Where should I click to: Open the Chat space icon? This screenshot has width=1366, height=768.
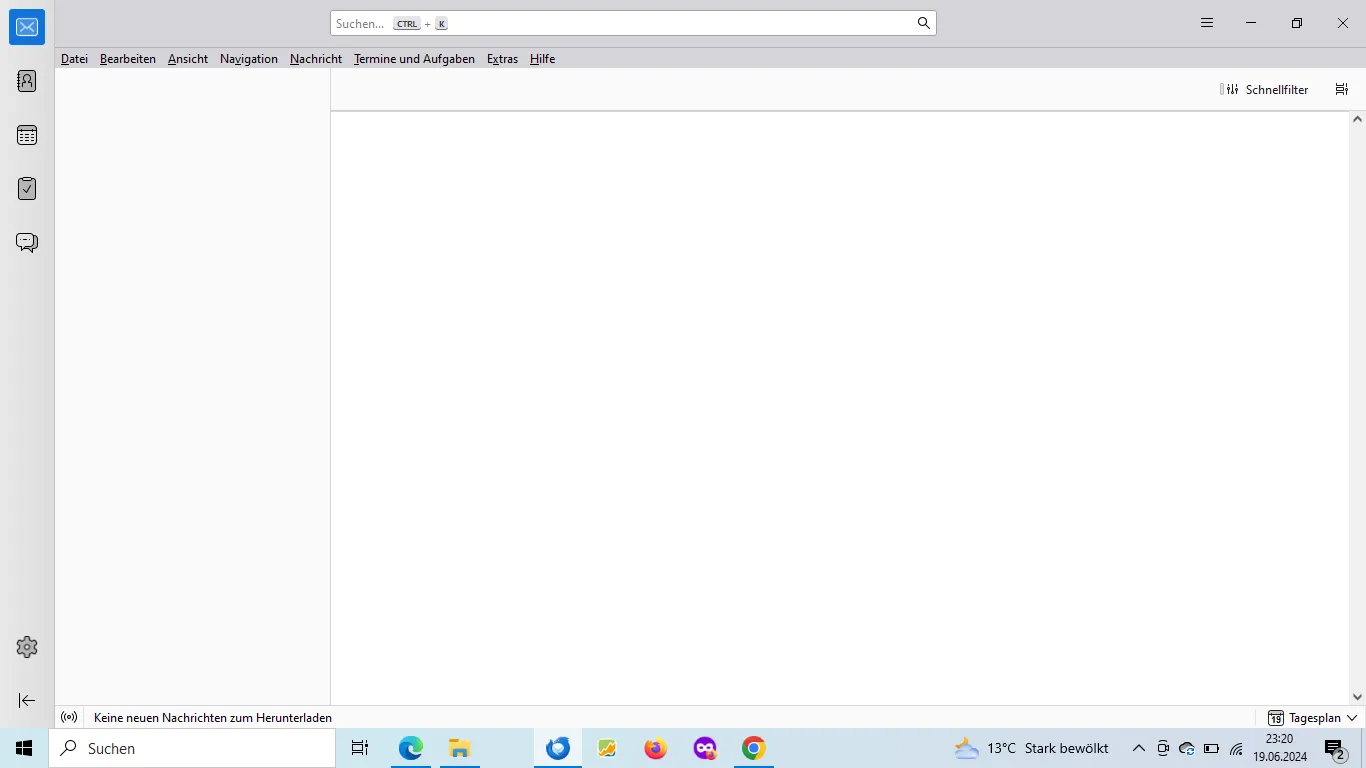(x=27, y=242)
